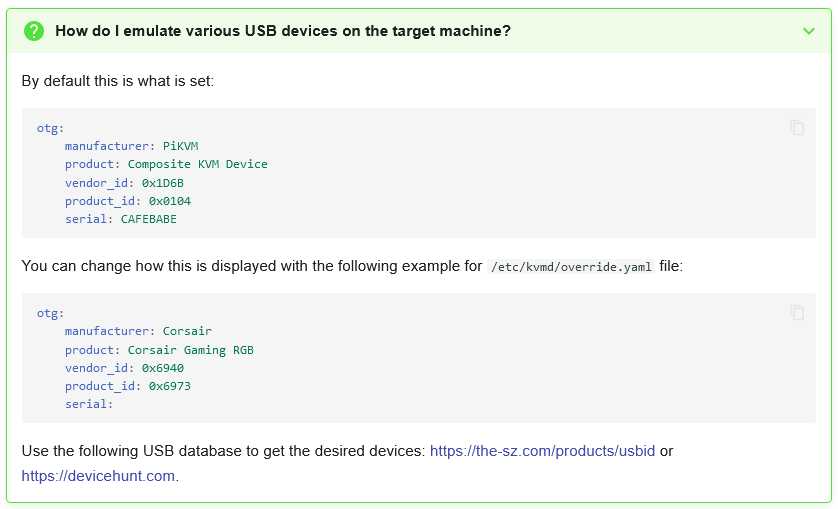This screenshot has width=838, height=509.
Task: Click the vendor_id 0x1D6B value
Action: coord(162,183)
